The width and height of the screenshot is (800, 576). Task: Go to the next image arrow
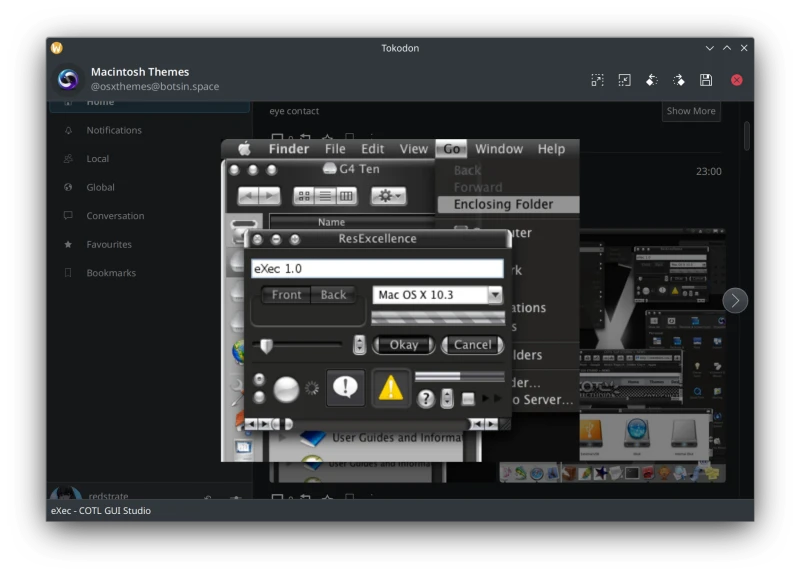(735, 300)
